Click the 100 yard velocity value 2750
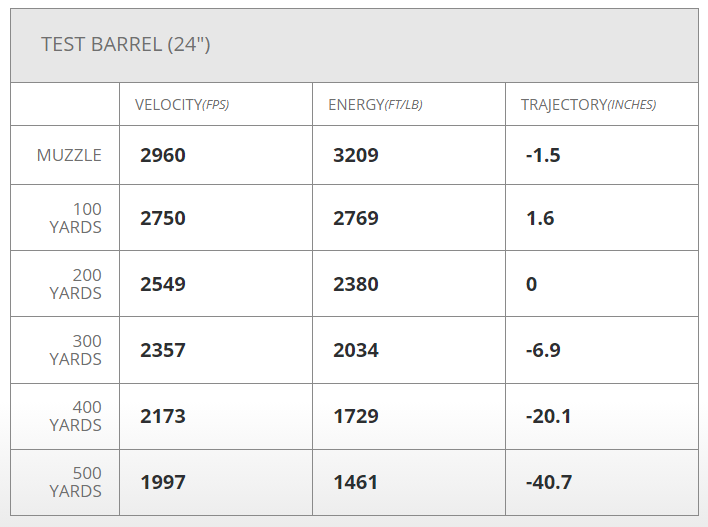 point(163,218)
